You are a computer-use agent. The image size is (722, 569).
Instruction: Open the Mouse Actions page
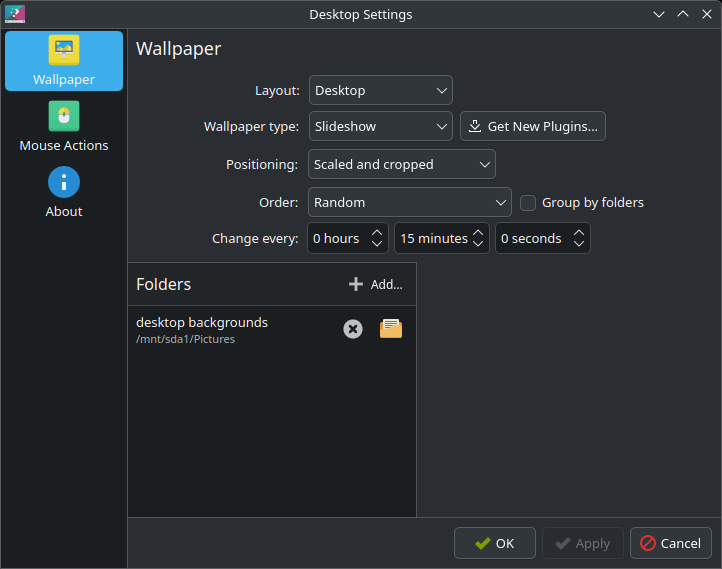click(x=64, y=127)
